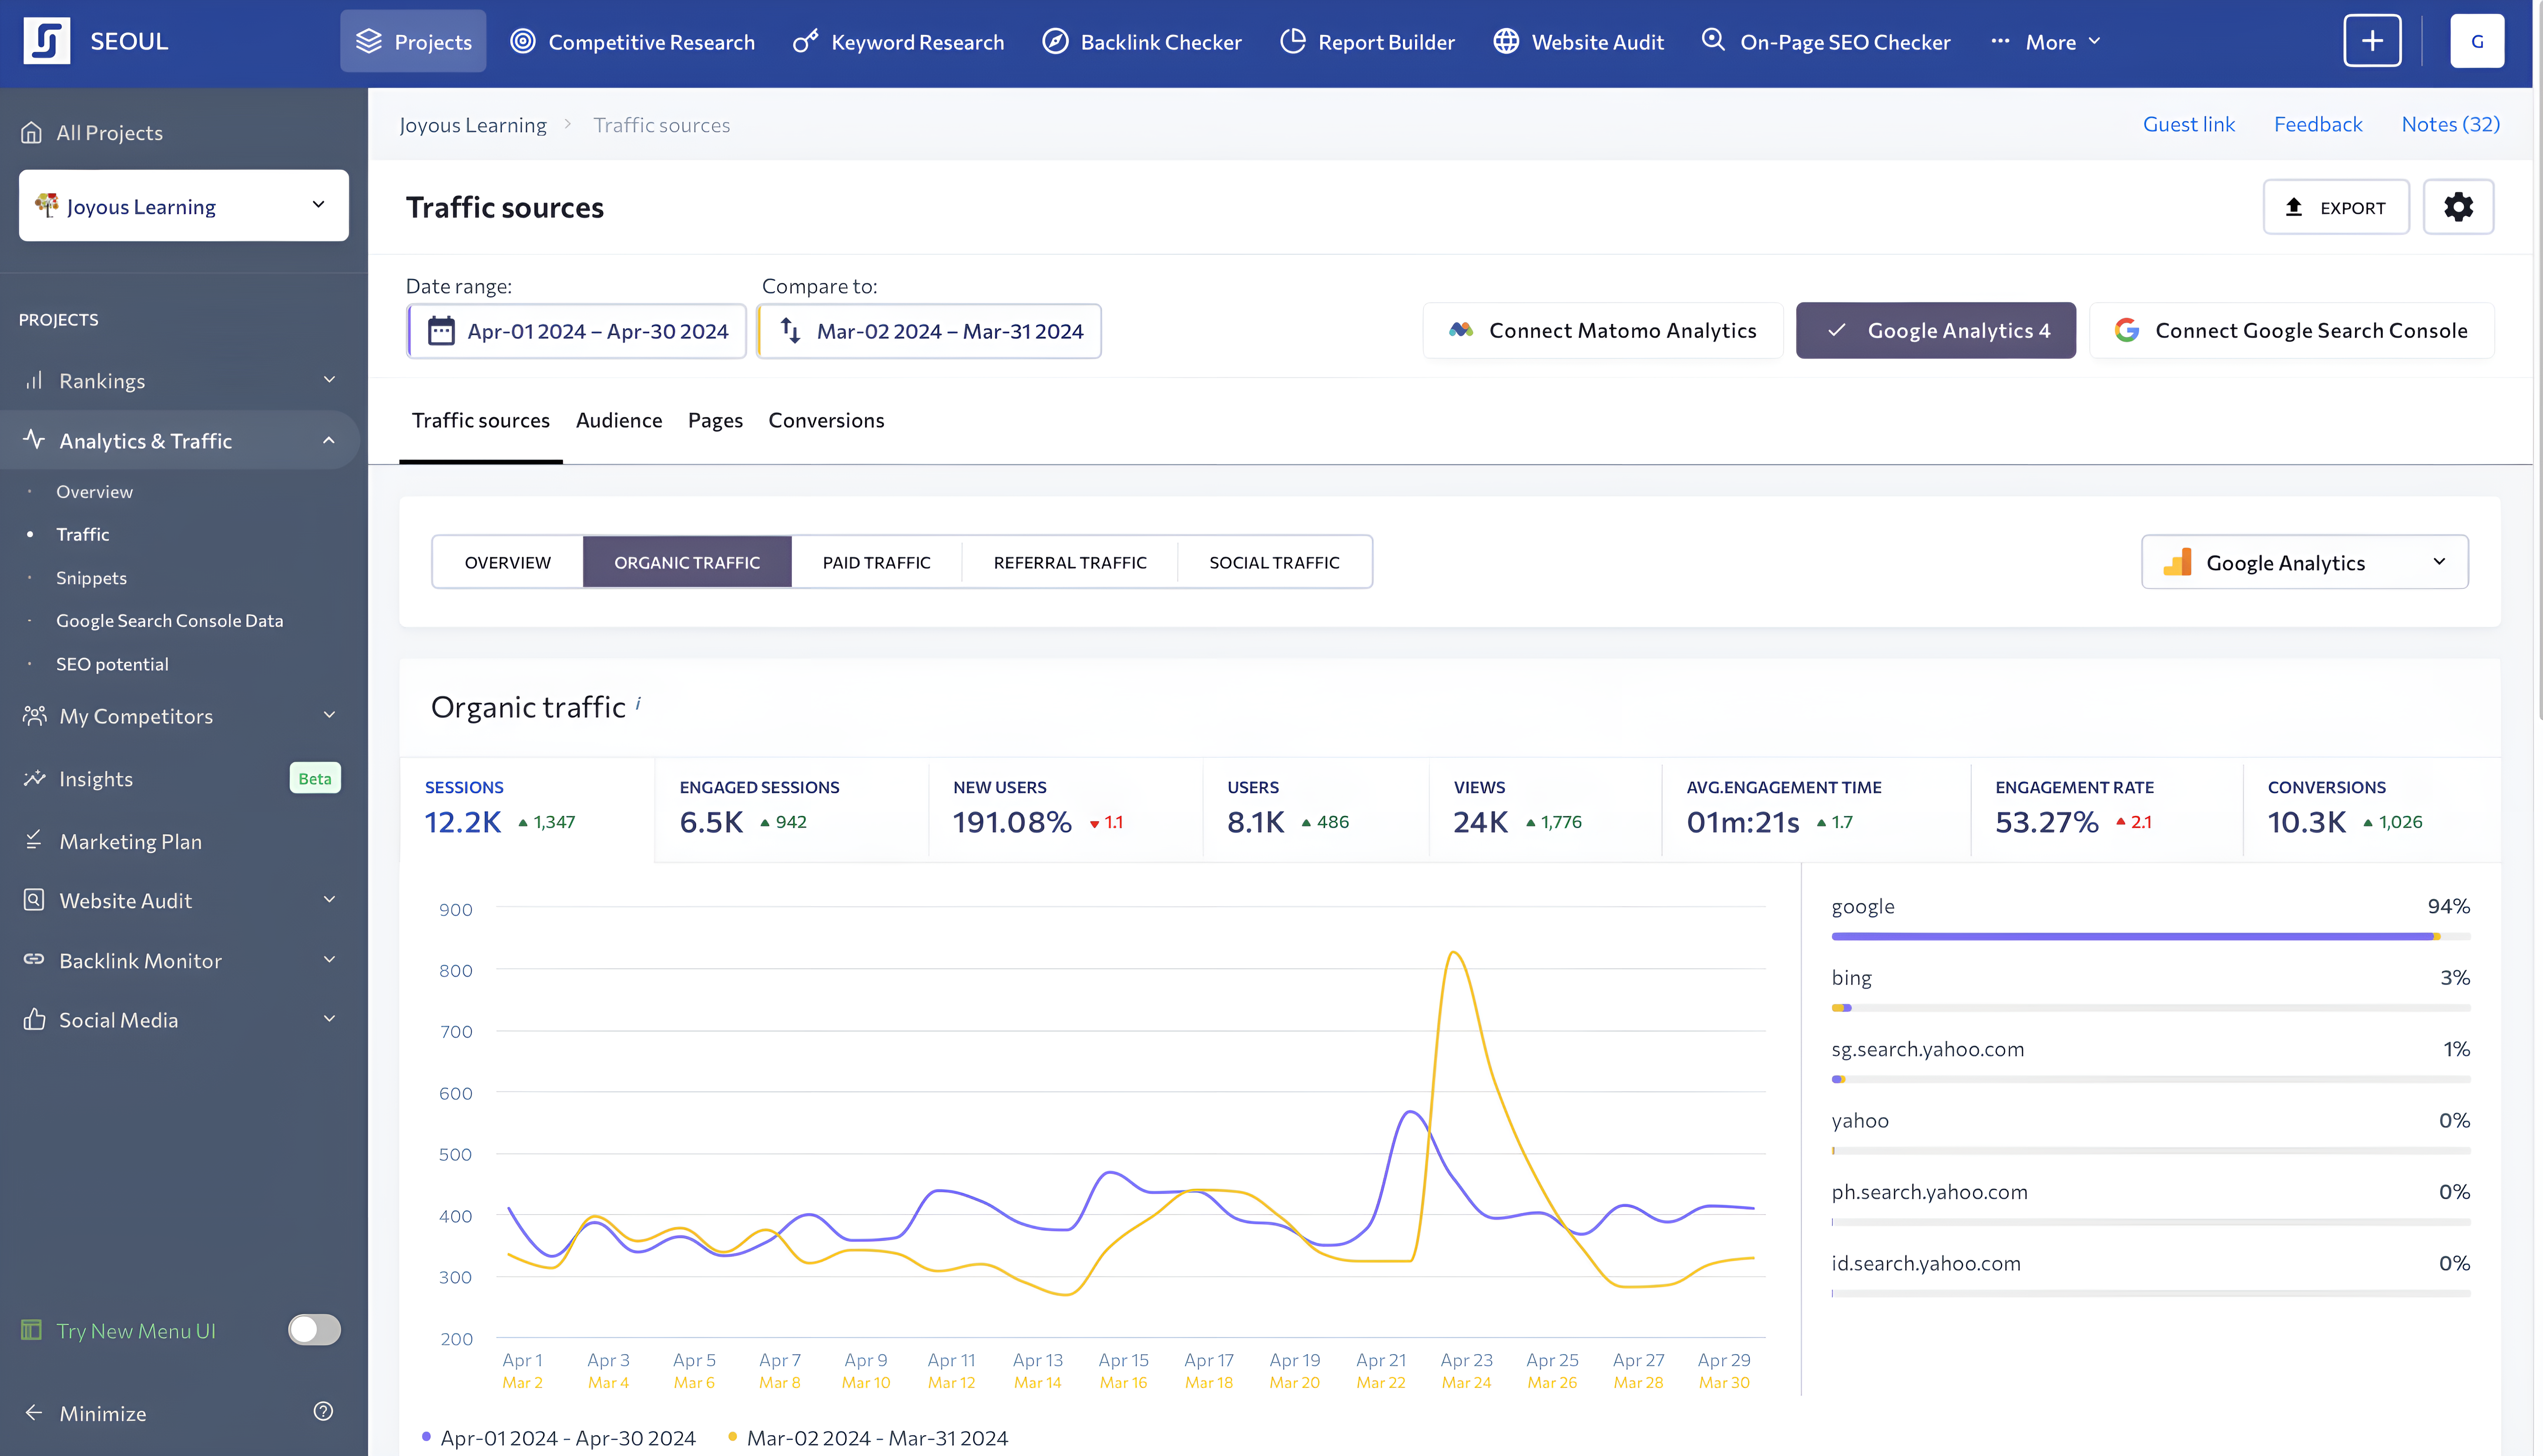2543x1456 pixels.
Task: Open the Compare to Mar-02 2024 field
Action: pos(929,331)
